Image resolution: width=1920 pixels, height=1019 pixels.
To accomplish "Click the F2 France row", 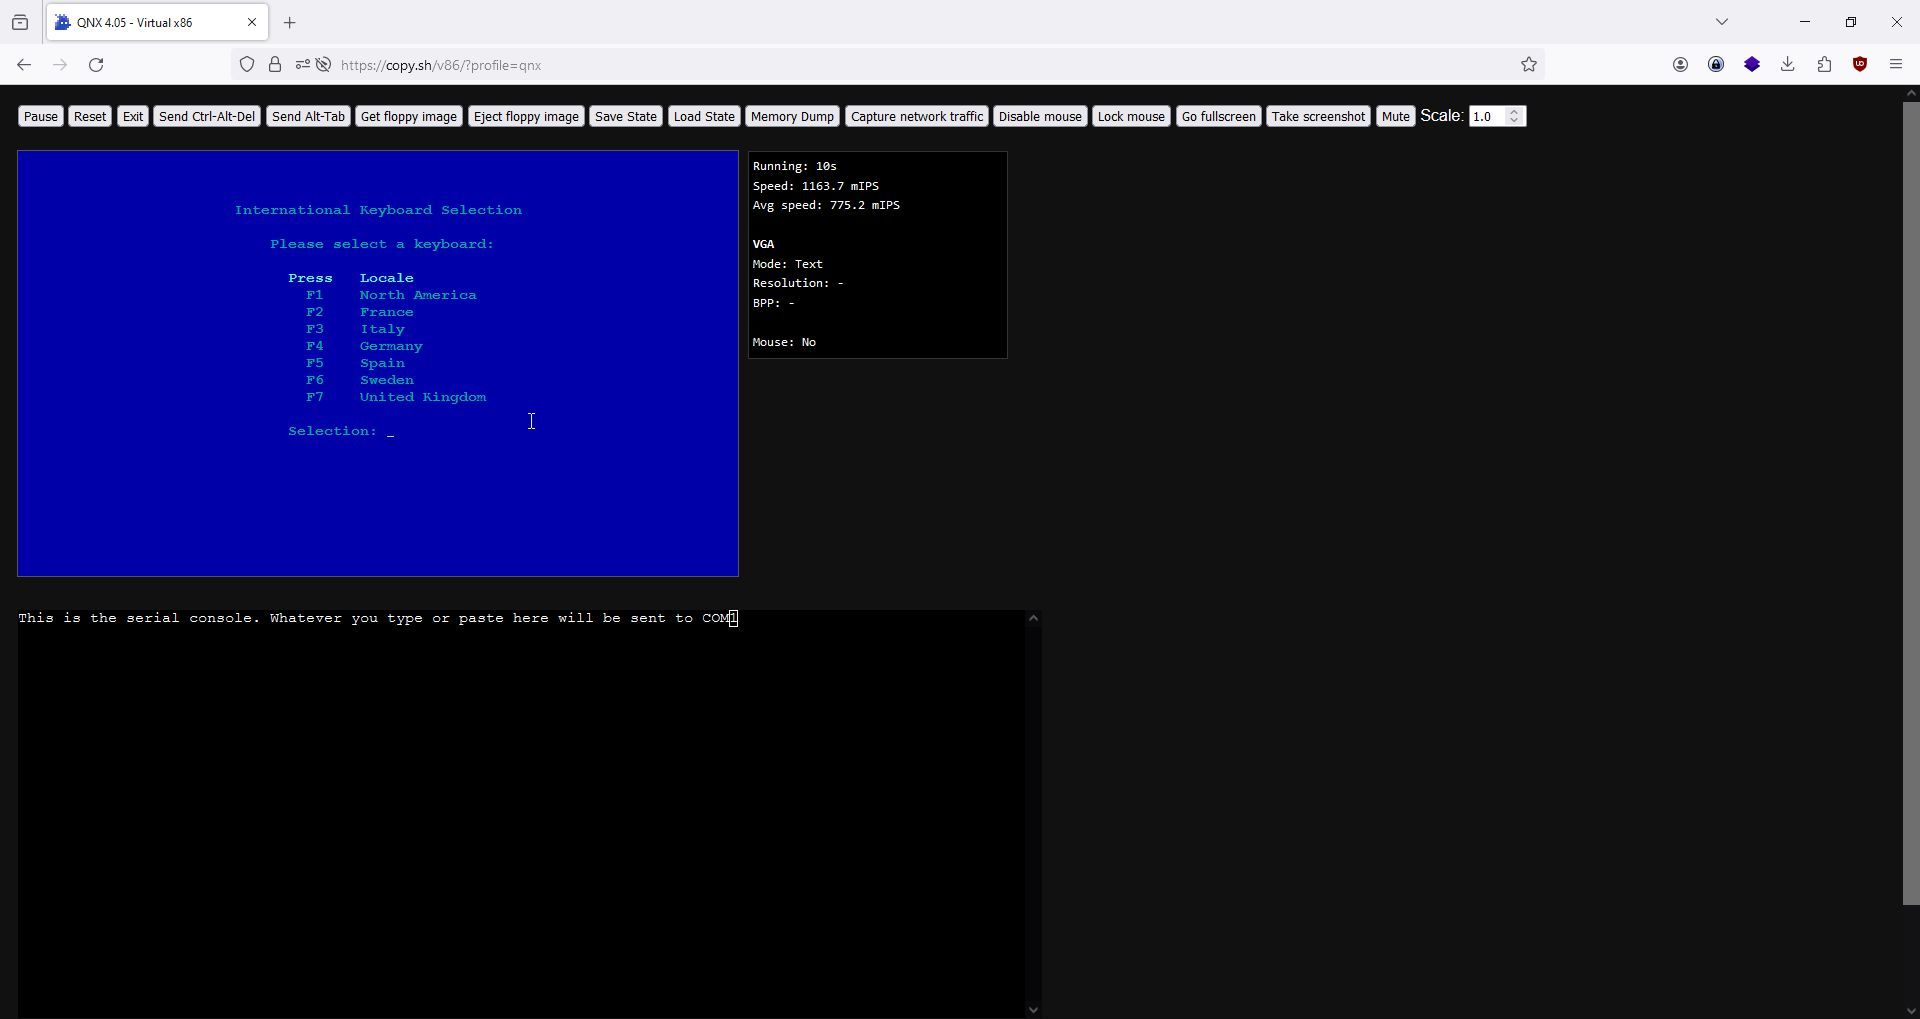I will 360,312.
